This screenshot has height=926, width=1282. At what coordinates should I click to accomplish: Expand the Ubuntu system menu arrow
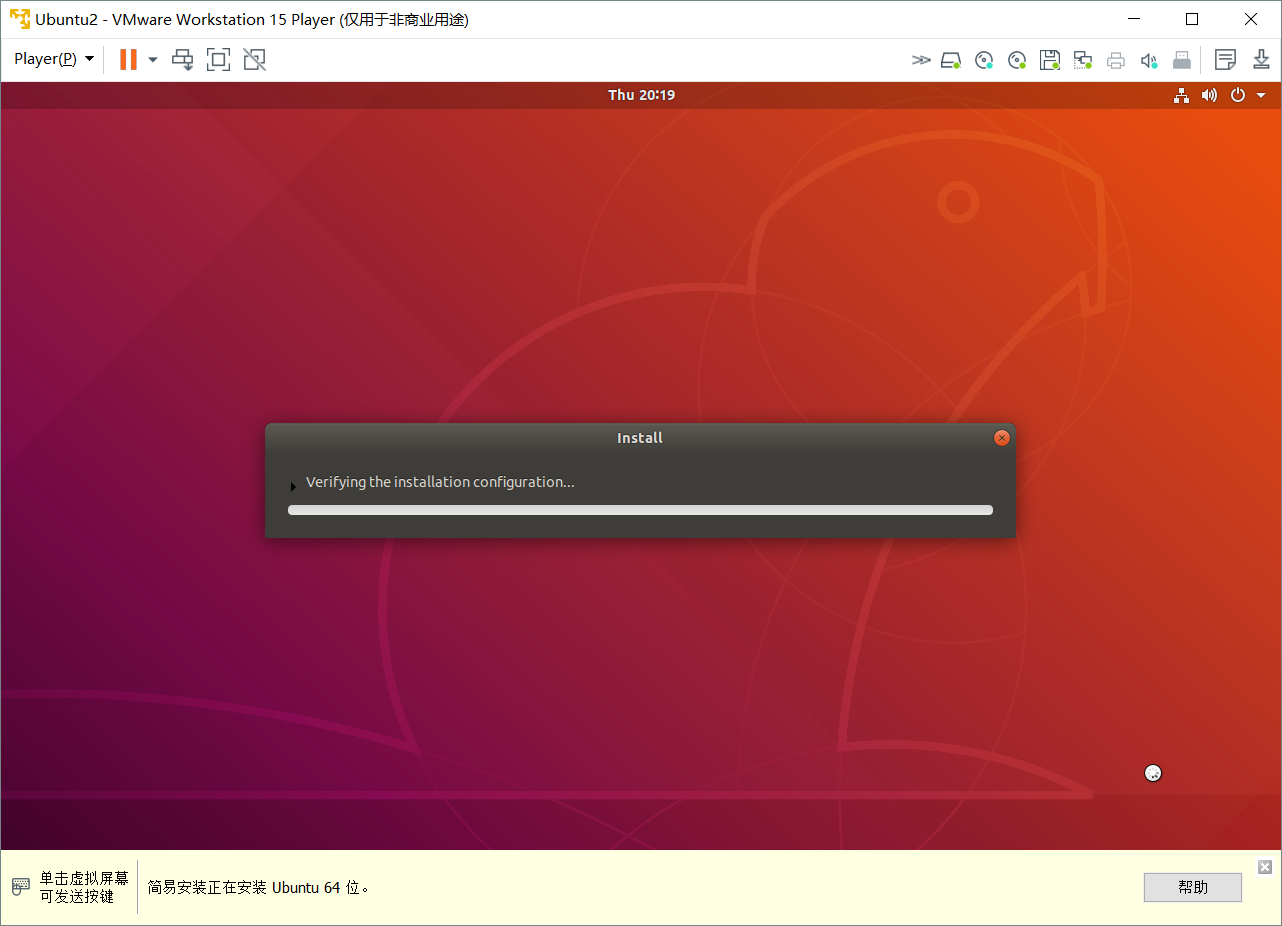coord(1261,96)
